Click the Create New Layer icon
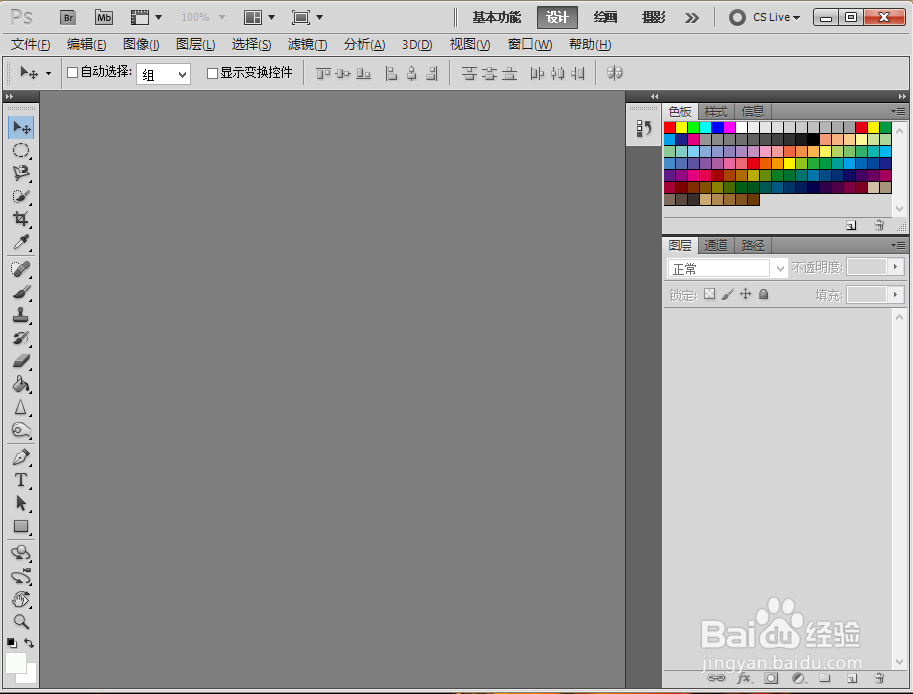Viewport: 913px width, 694px height. tap(853, 678)
